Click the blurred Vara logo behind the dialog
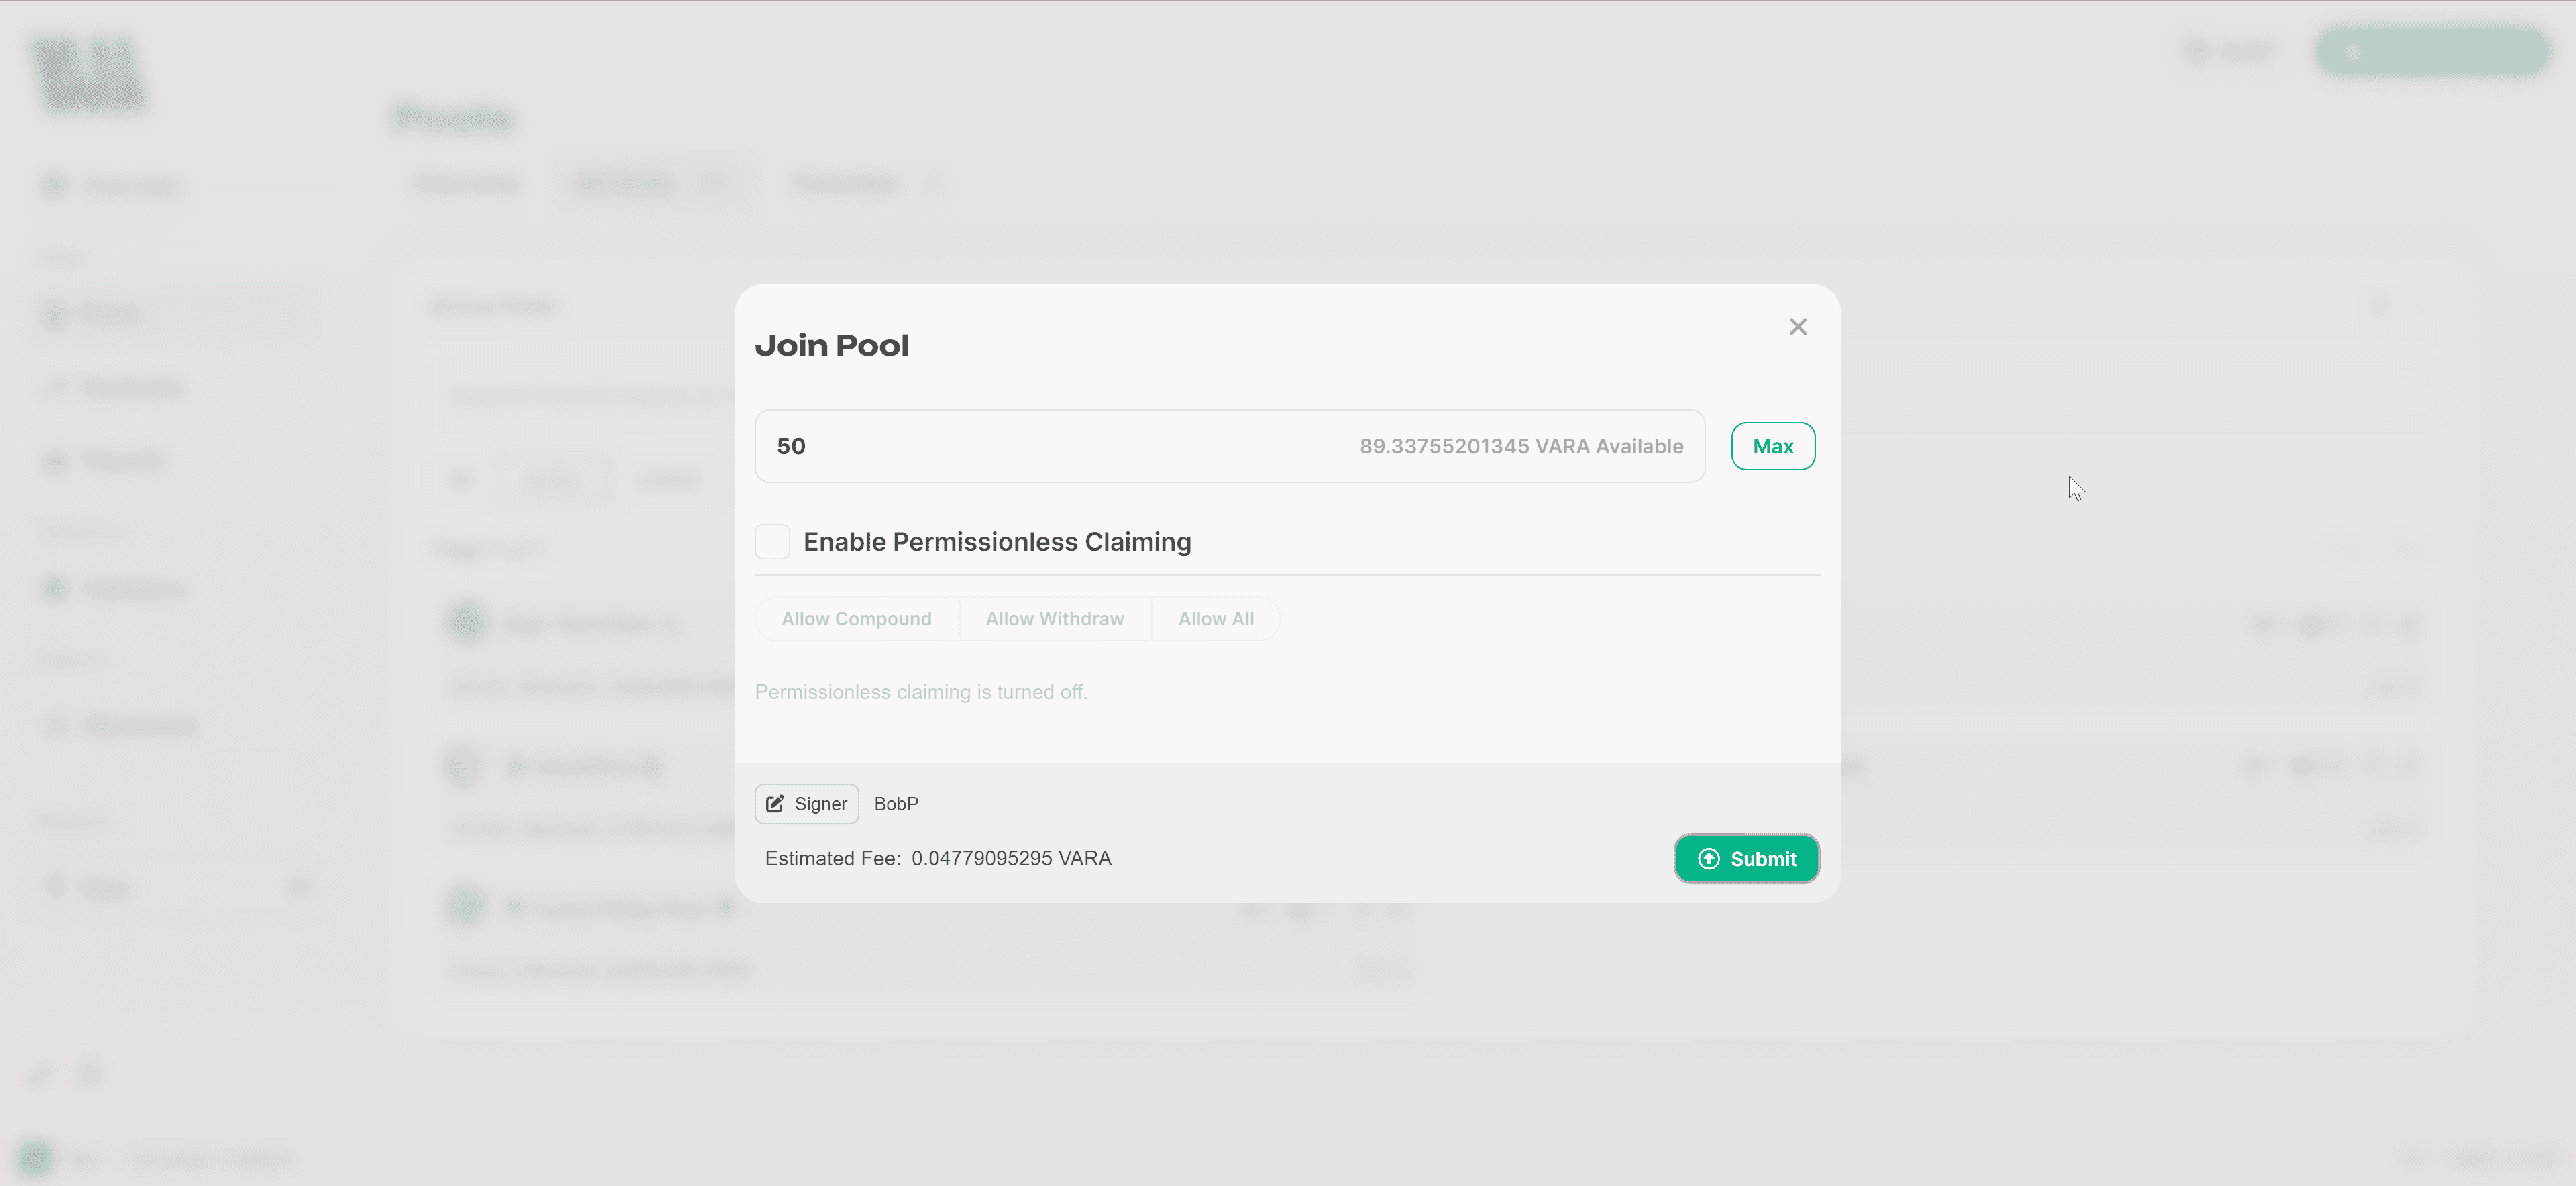Viewport: 2576px width, 1186px height. pos(88,74)
